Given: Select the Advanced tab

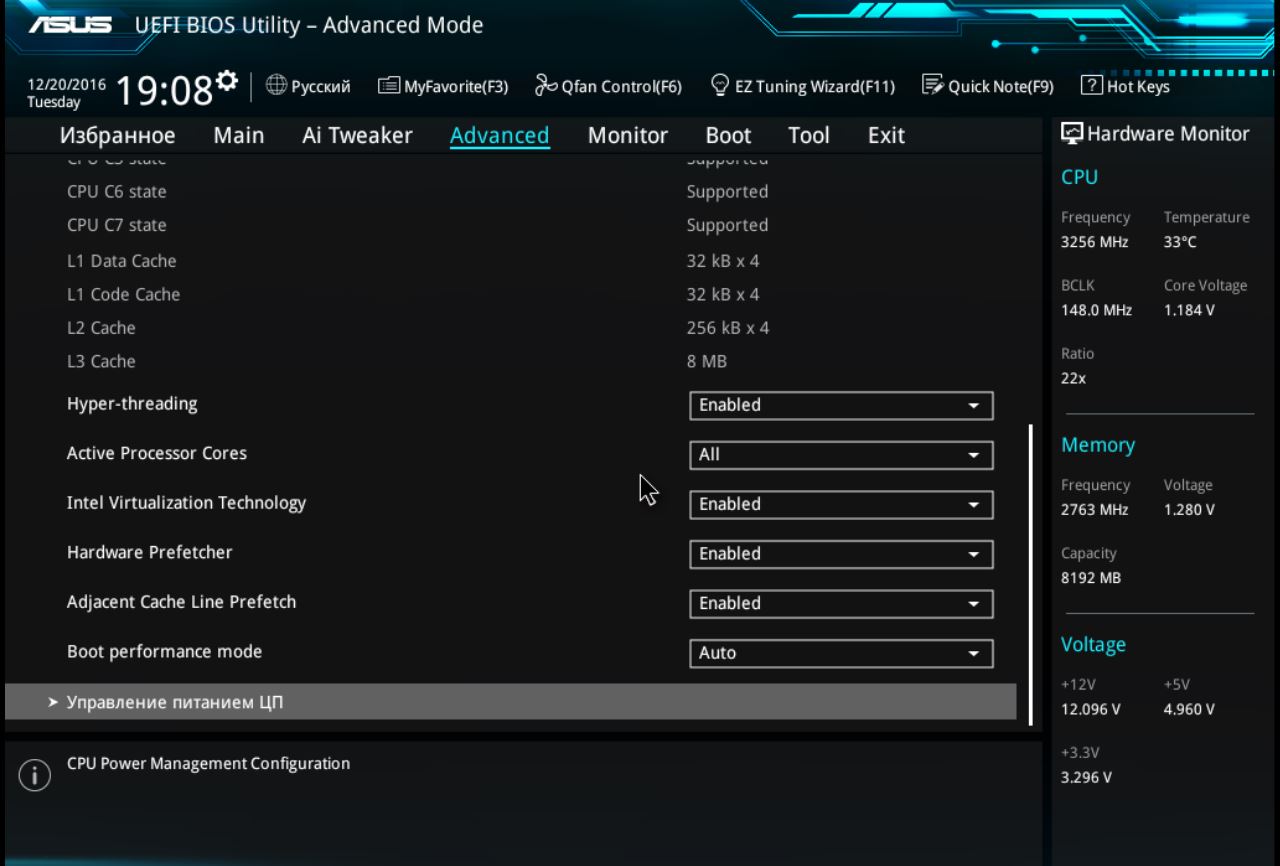Looking at the screenshot, I should [499, 136].
